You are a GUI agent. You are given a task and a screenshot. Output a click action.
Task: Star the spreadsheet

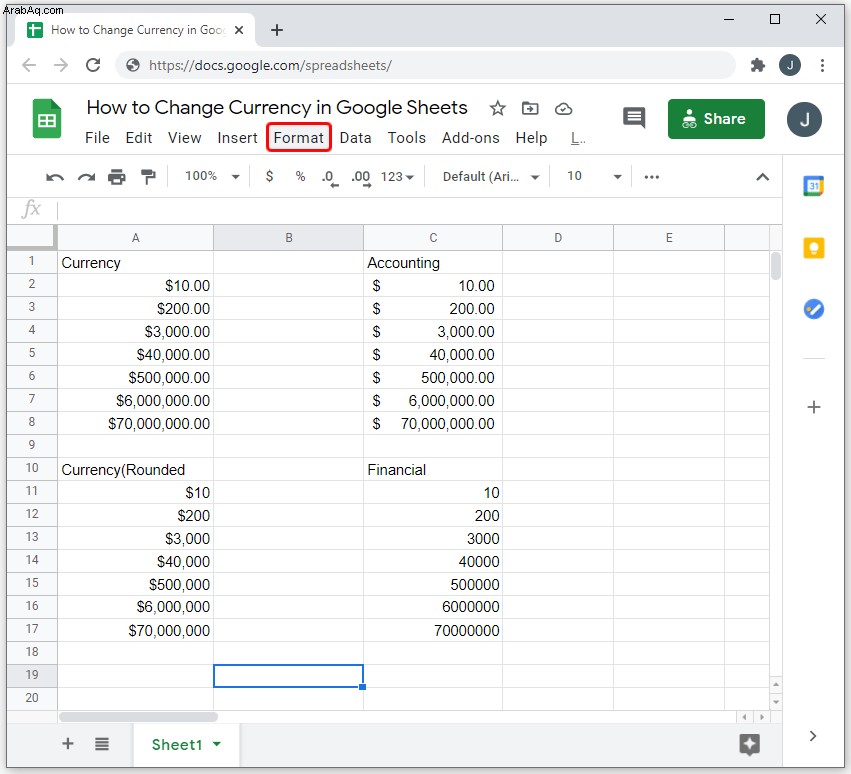click(x=497, y=109)
